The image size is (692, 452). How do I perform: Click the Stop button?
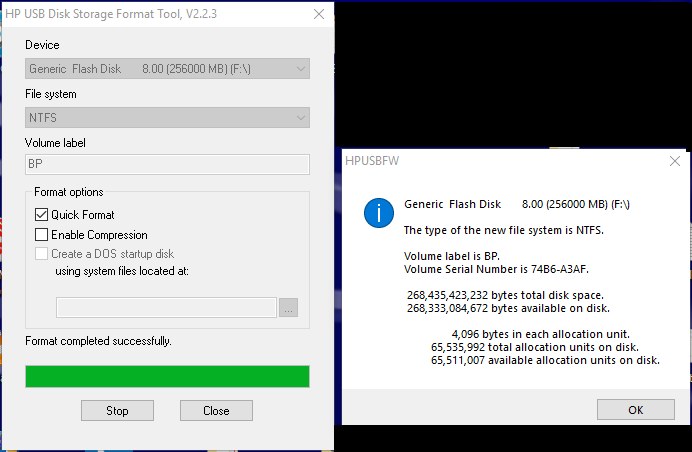point(117,411)
